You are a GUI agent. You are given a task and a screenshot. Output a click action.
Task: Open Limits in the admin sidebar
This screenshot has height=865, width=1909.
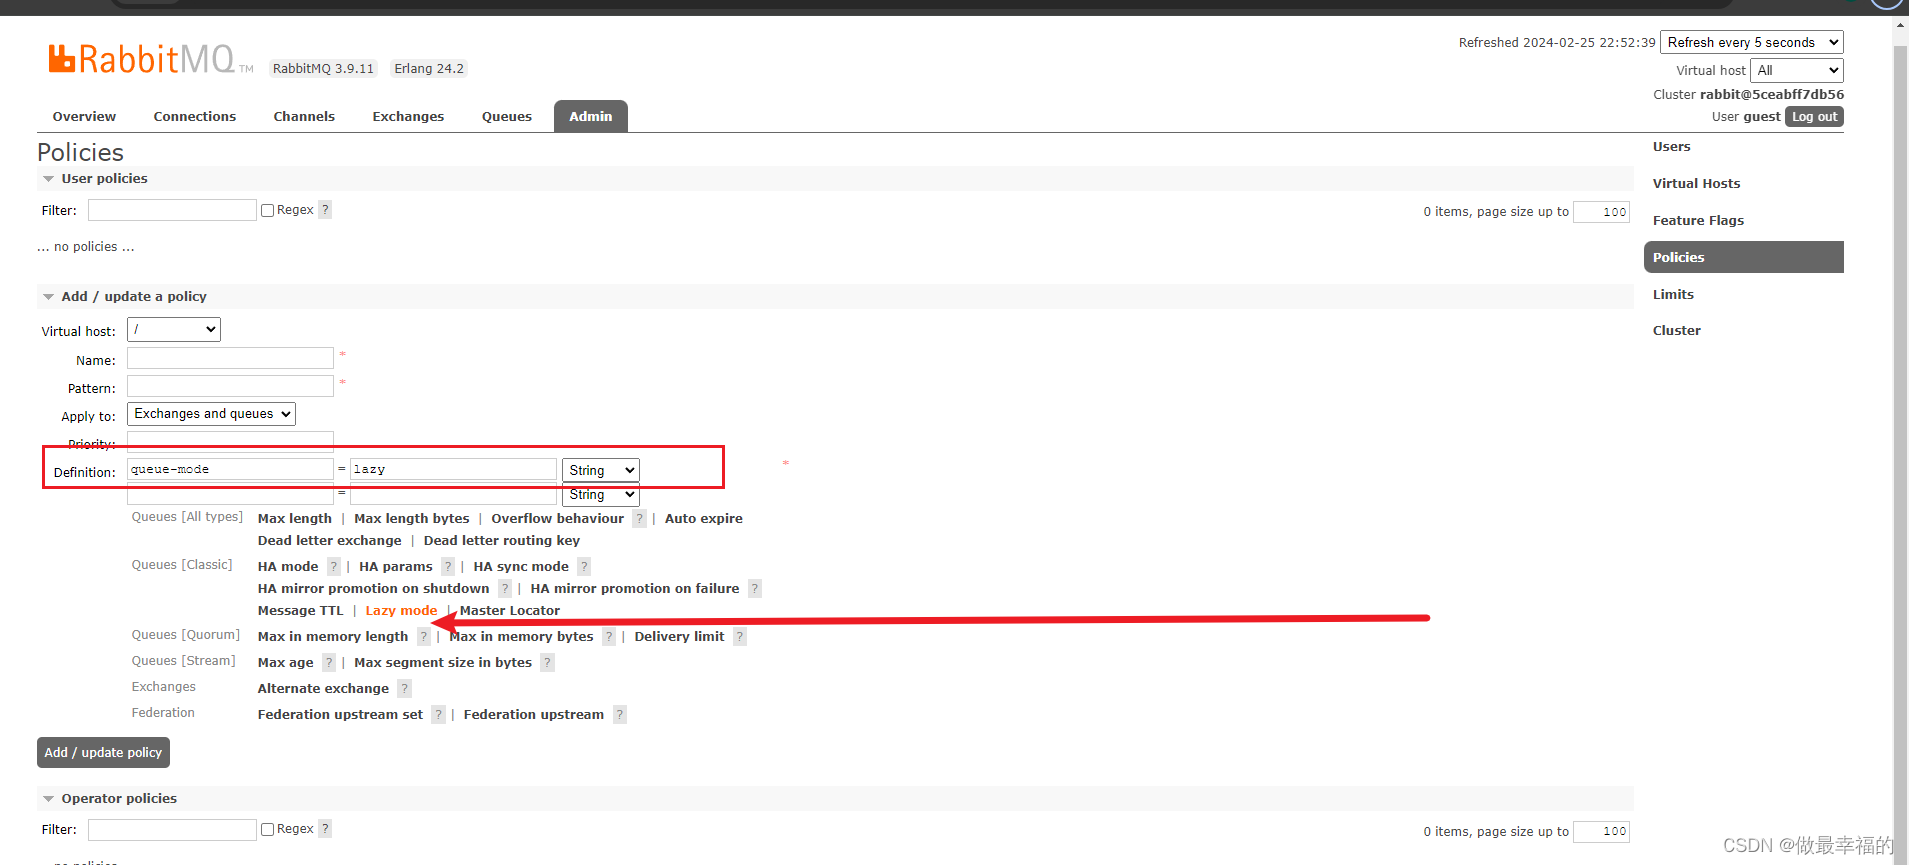click(1673, 295)
